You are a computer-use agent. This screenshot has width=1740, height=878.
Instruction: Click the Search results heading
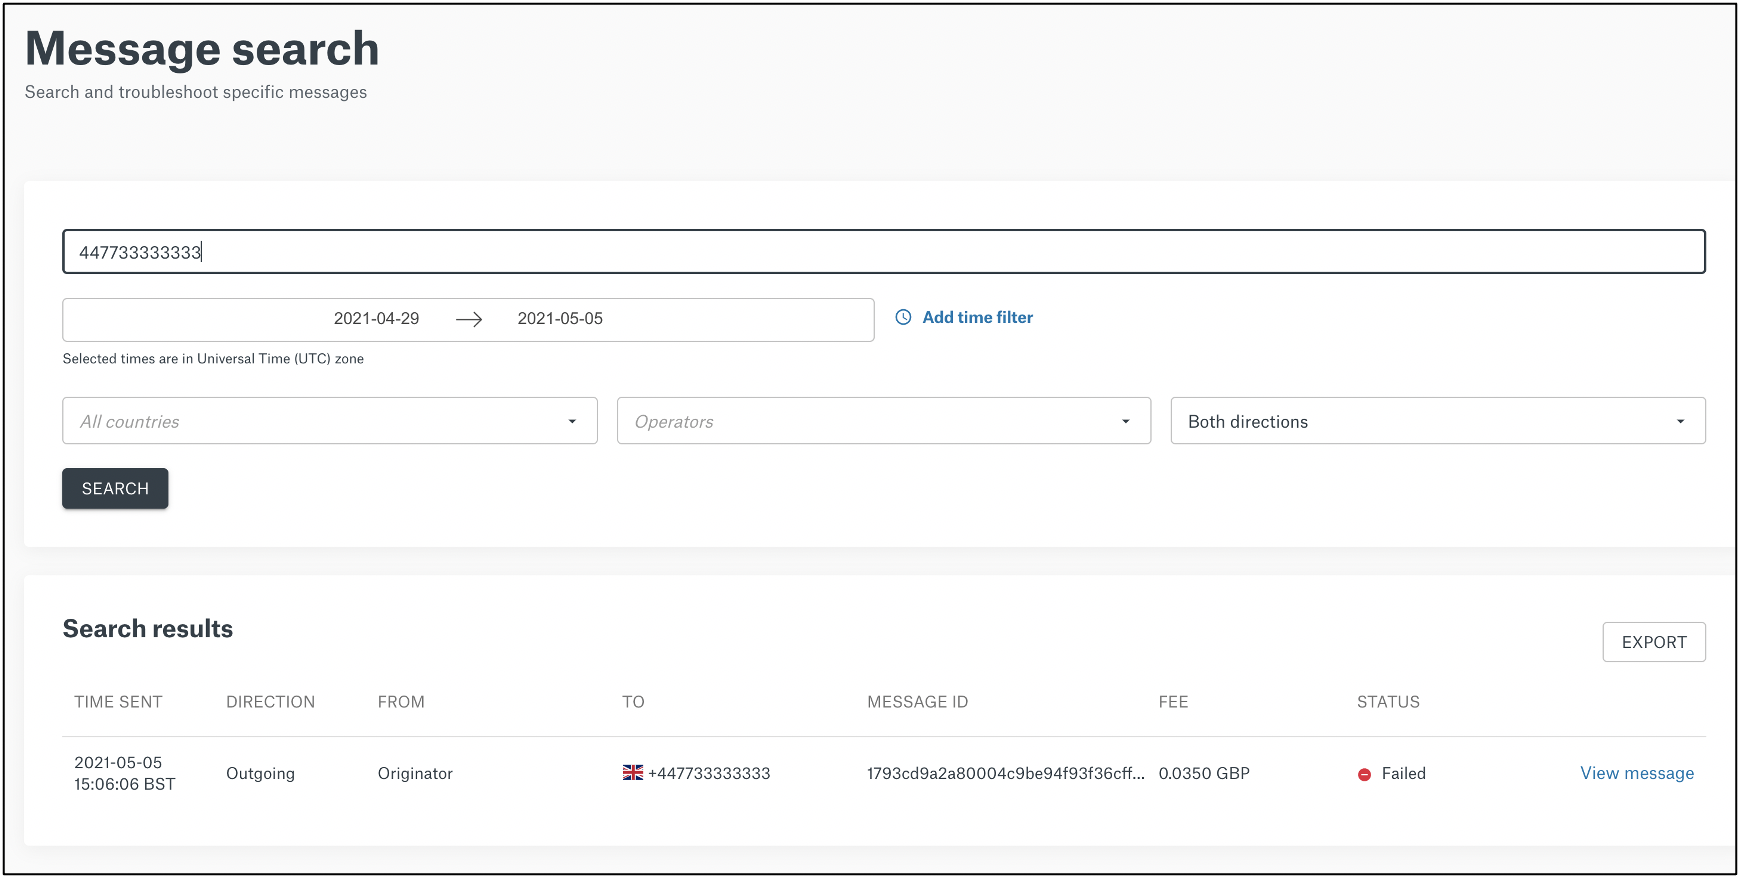point(148,628)
